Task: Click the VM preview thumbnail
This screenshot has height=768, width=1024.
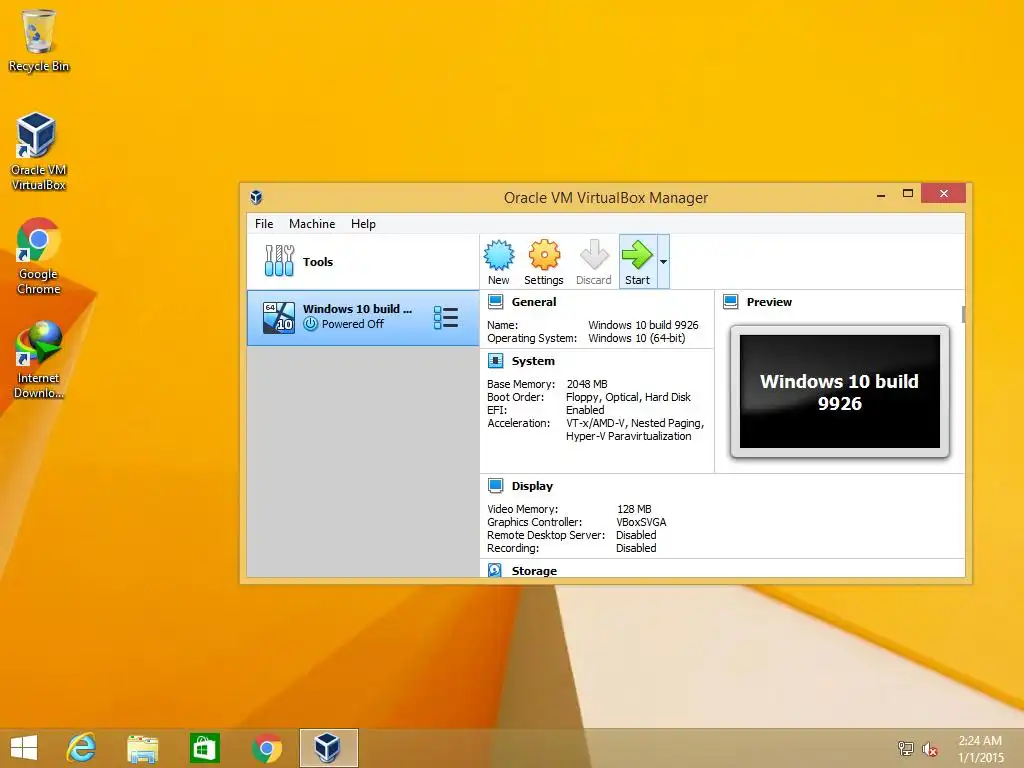Action: click(x=840, y=391)
